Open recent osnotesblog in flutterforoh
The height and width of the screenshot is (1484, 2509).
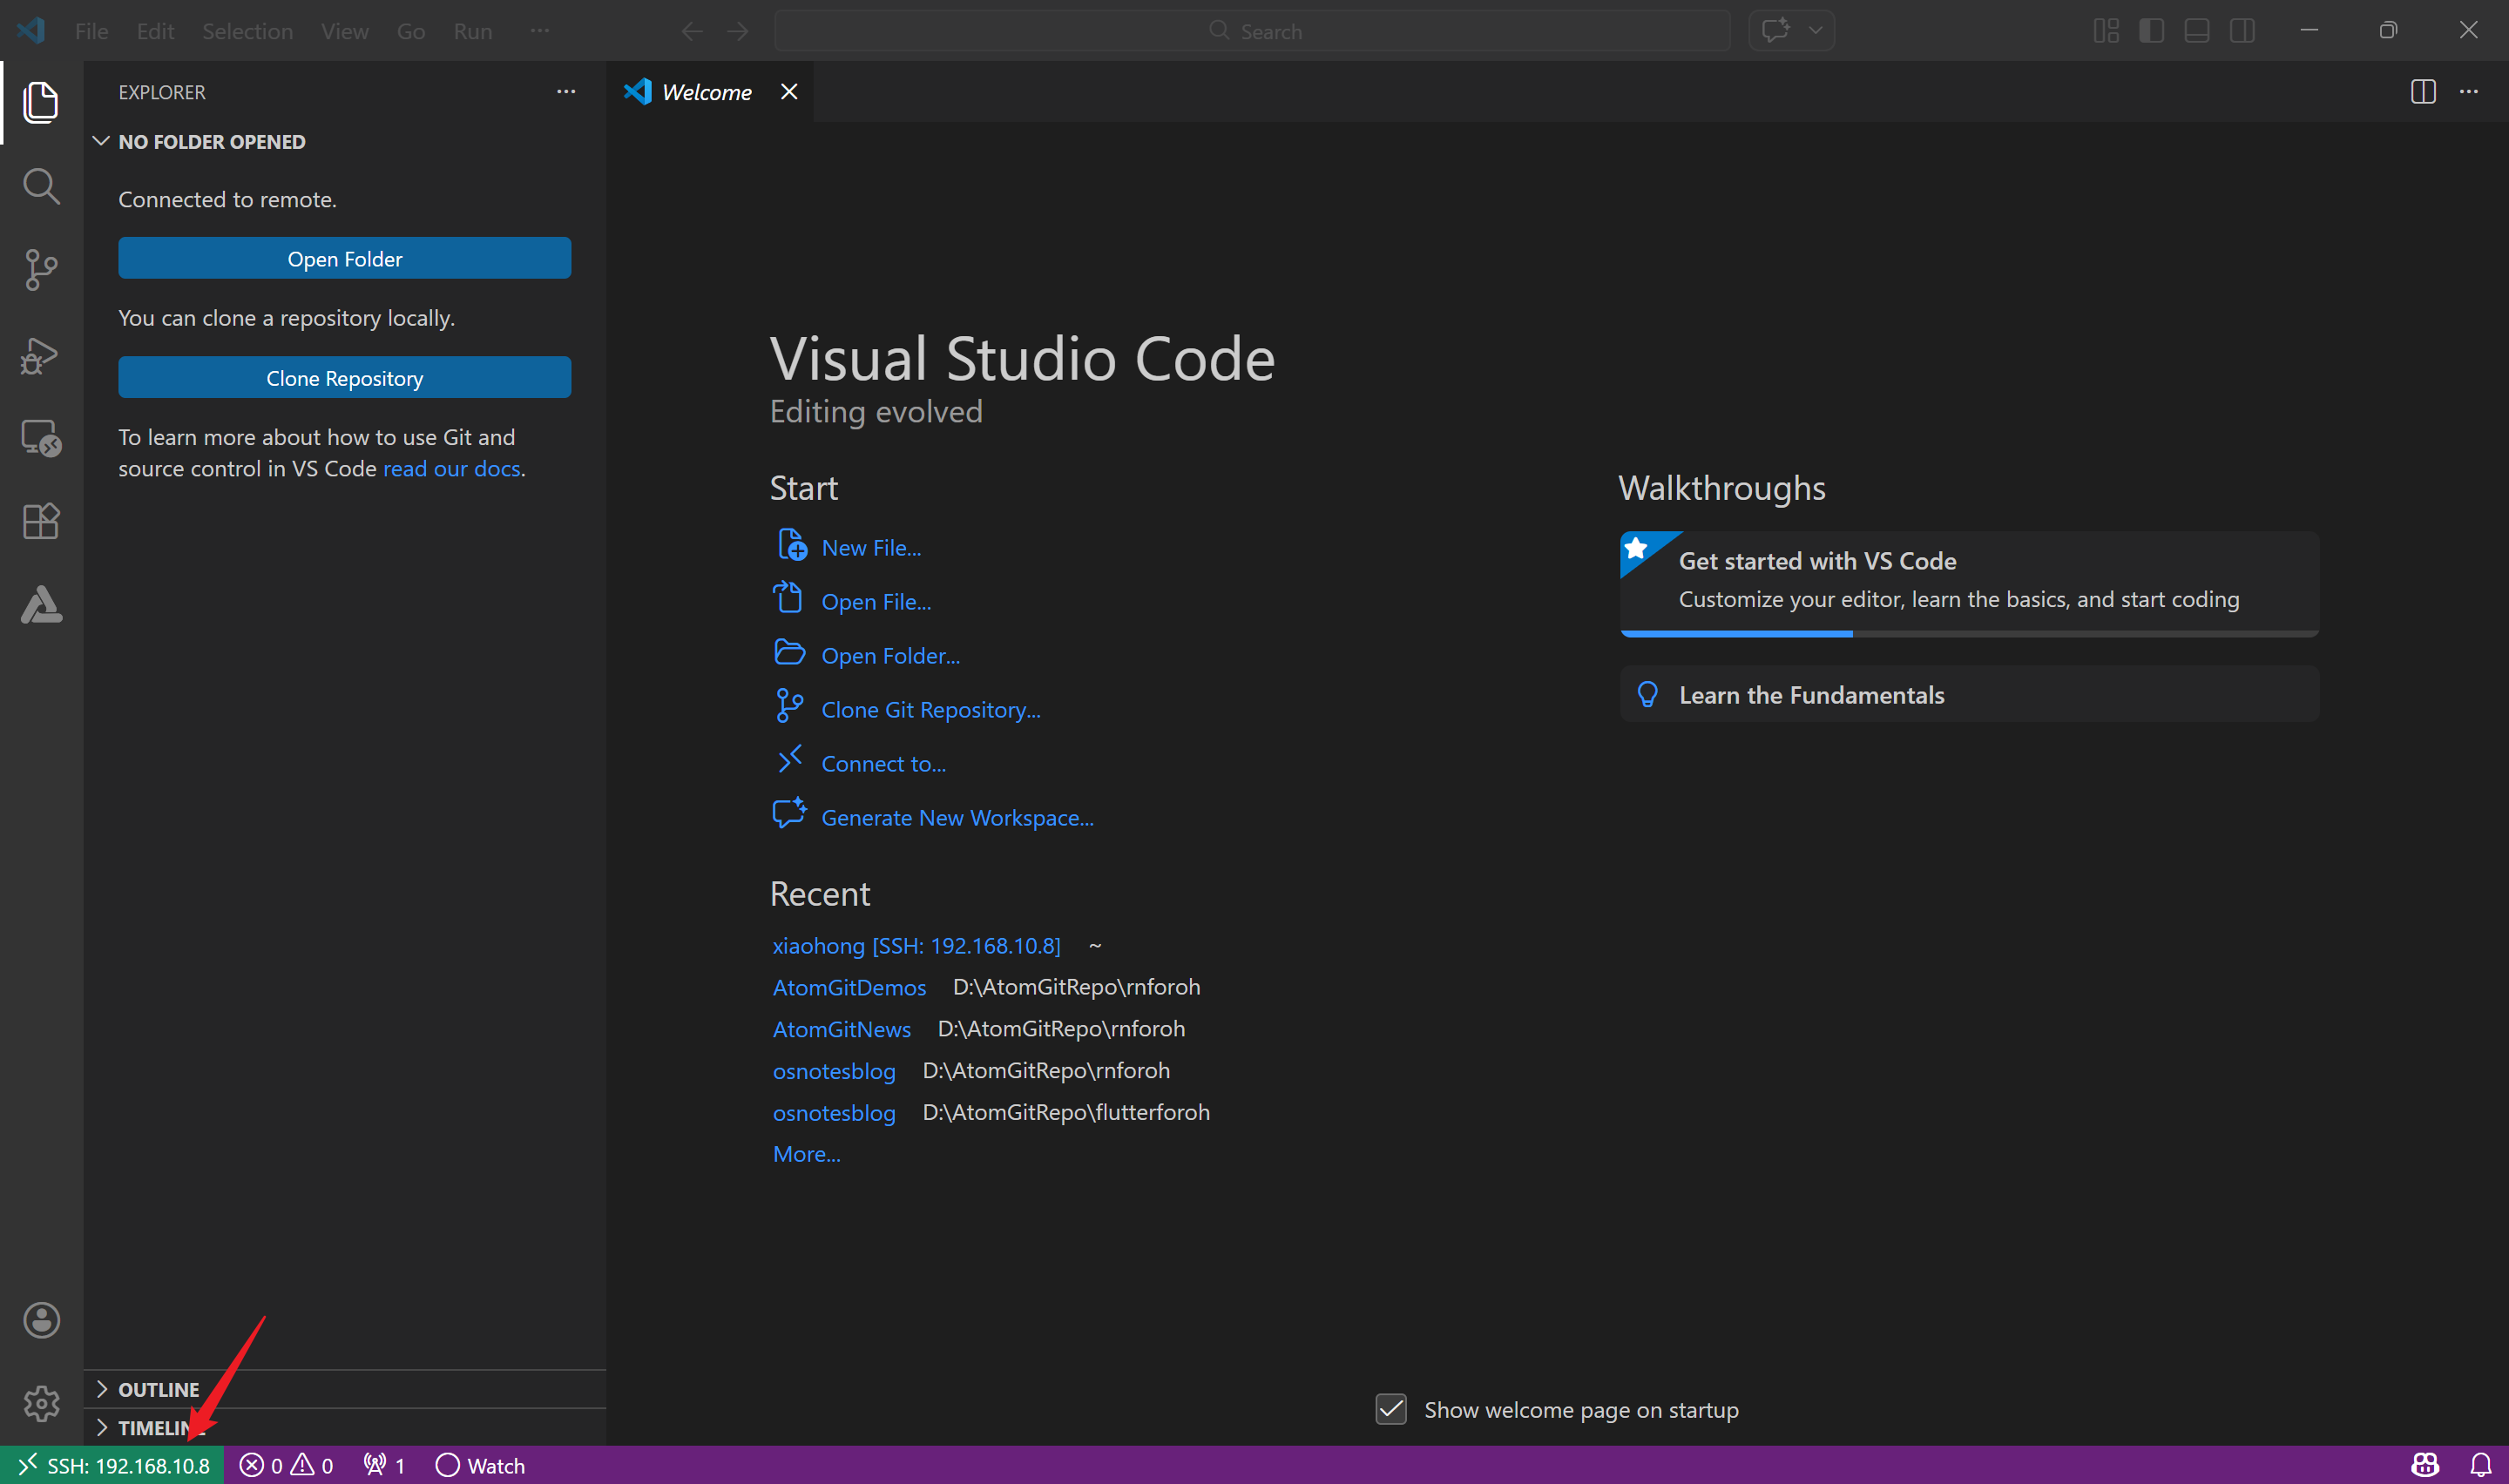834,1113
